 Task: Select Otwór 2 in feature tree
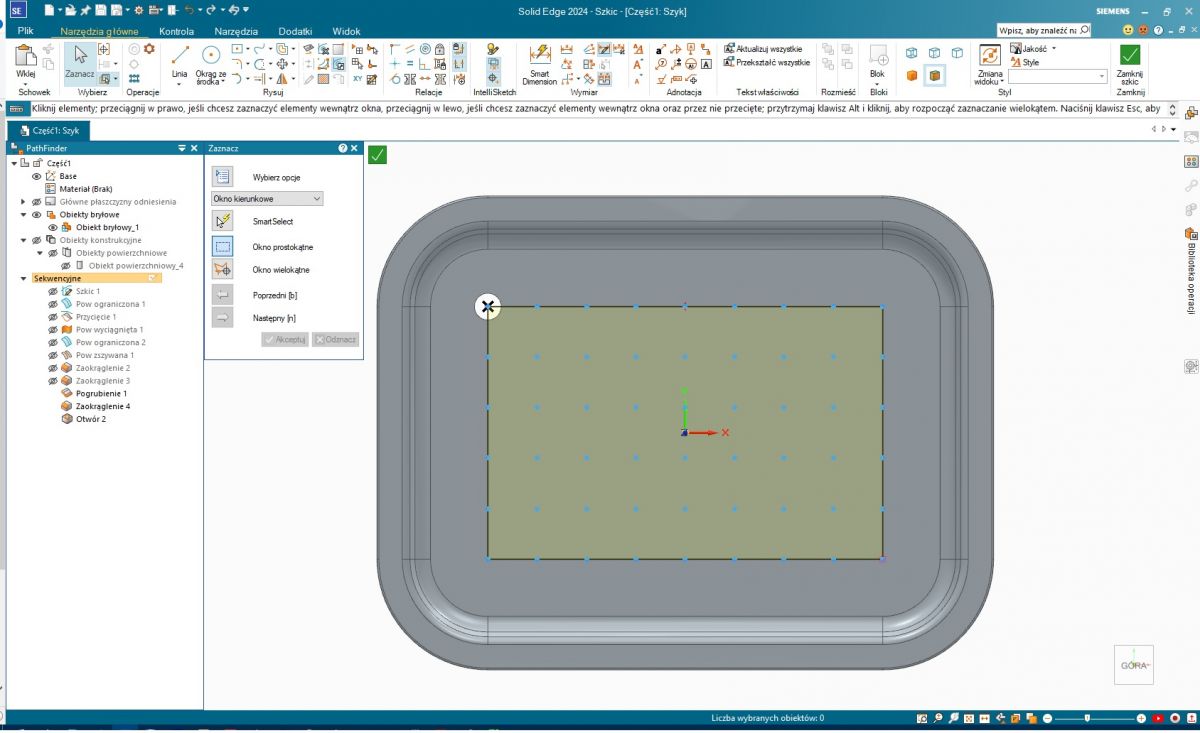(90, 419)
